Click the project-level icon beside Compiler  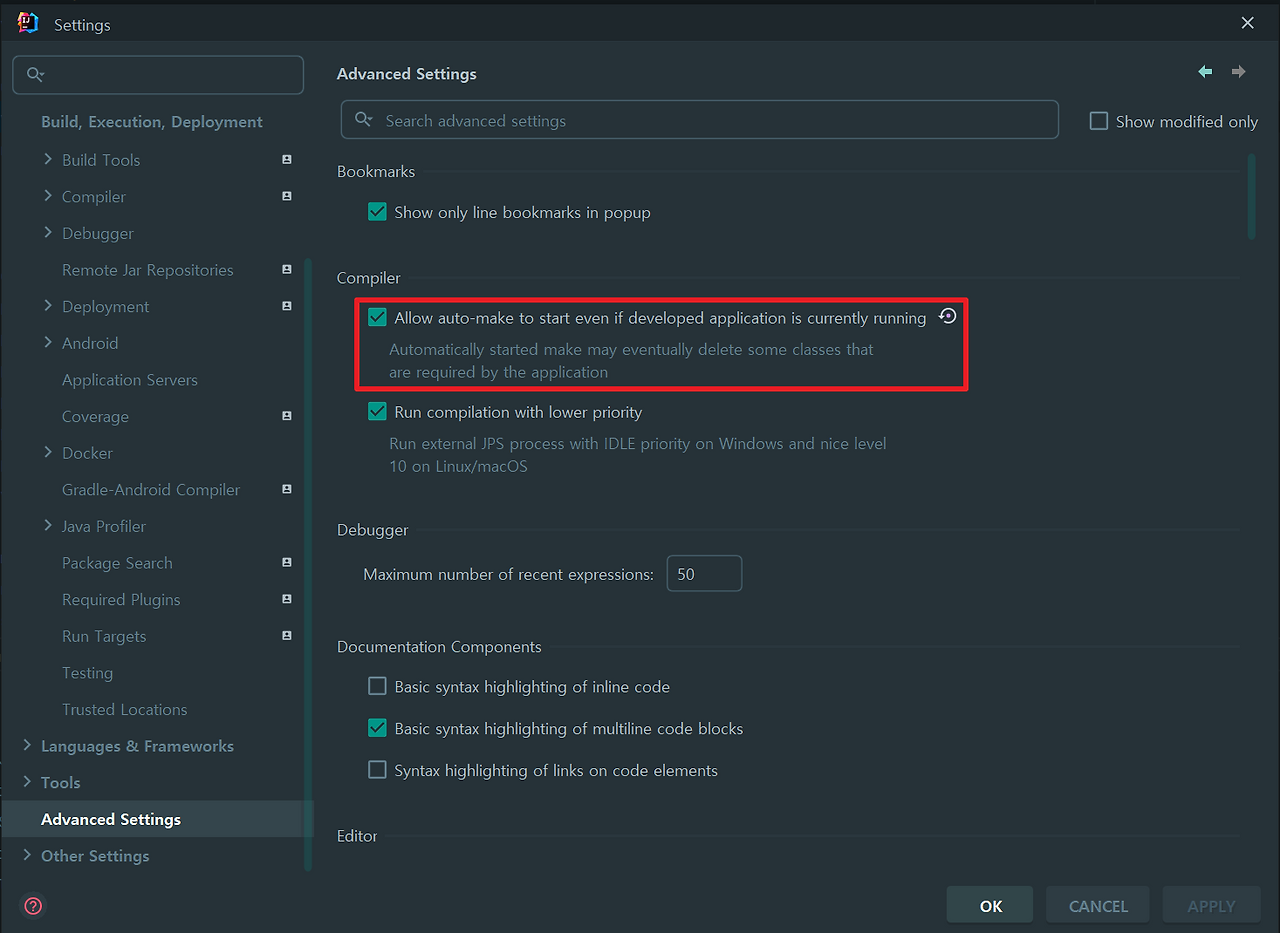click(x=287, y=196)
